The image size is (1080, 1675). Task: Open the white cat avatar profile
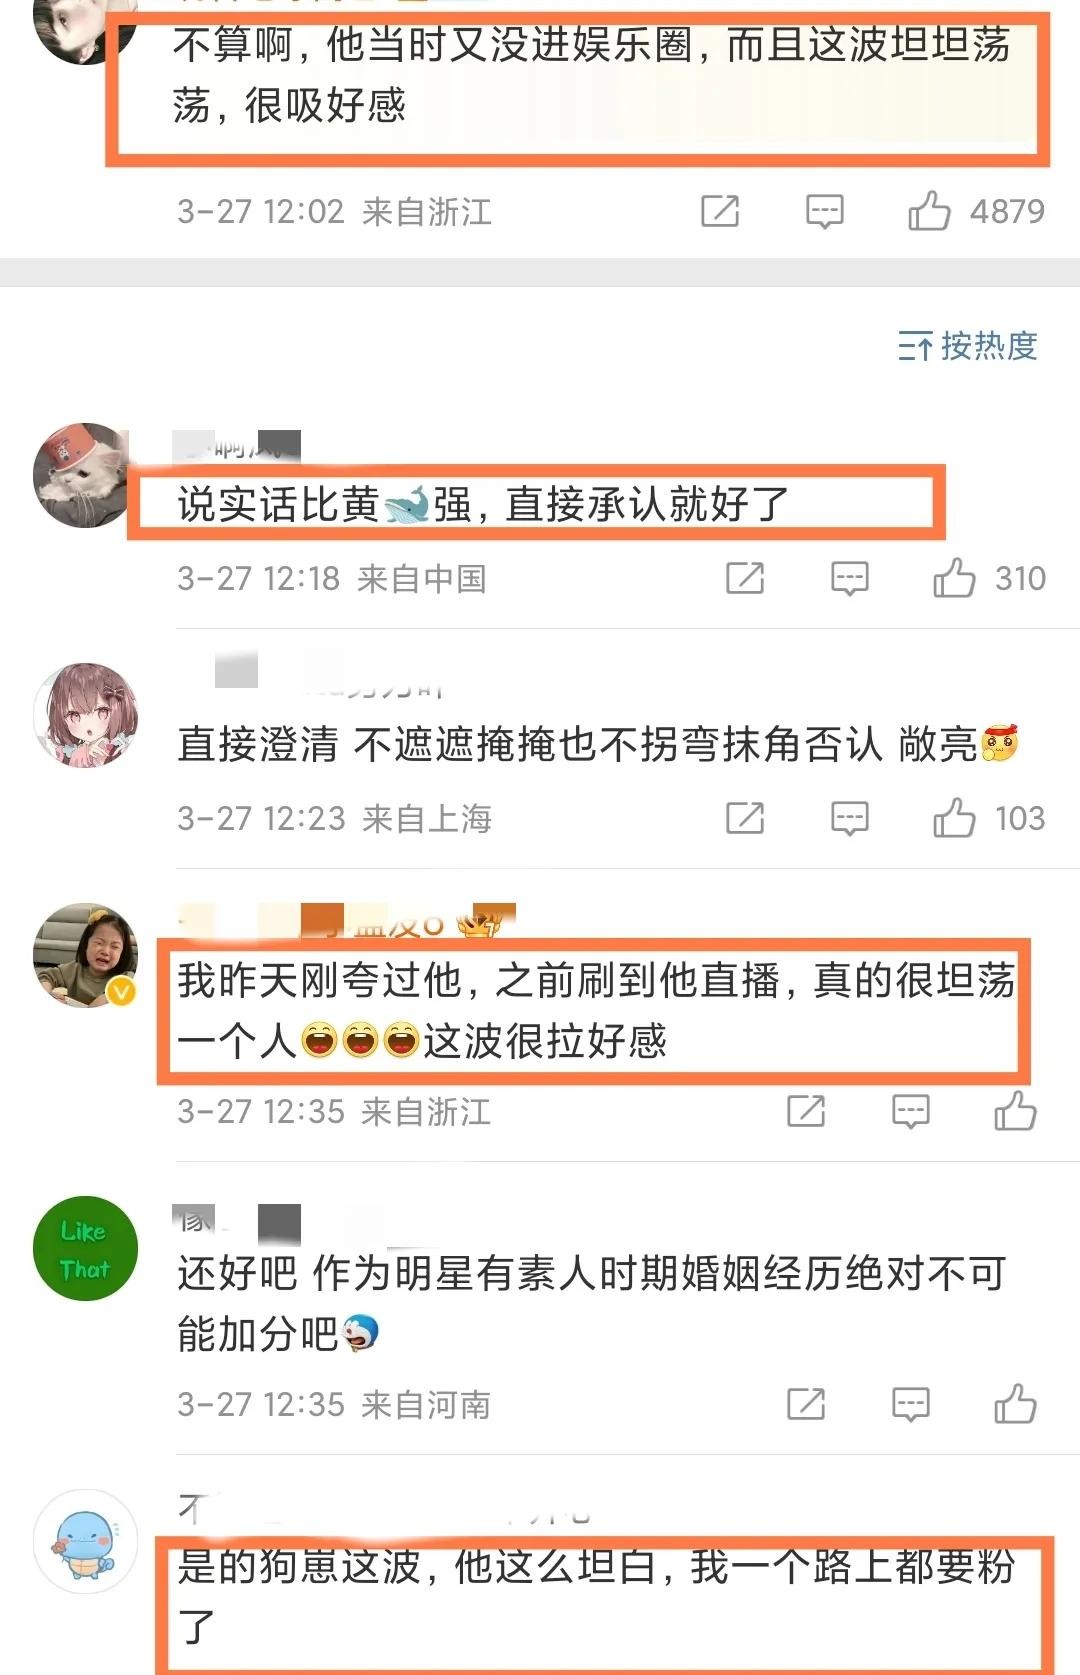tap(85, 475)
